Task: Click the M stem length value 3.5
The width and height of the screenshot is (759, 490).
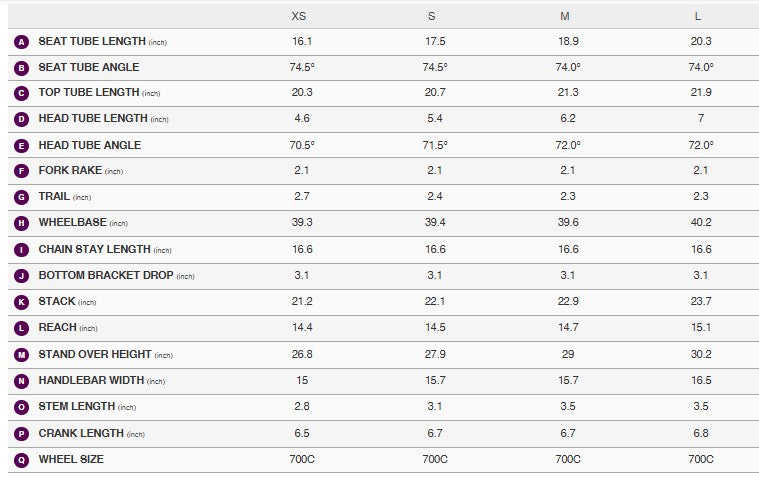Action: pos(568,406)
